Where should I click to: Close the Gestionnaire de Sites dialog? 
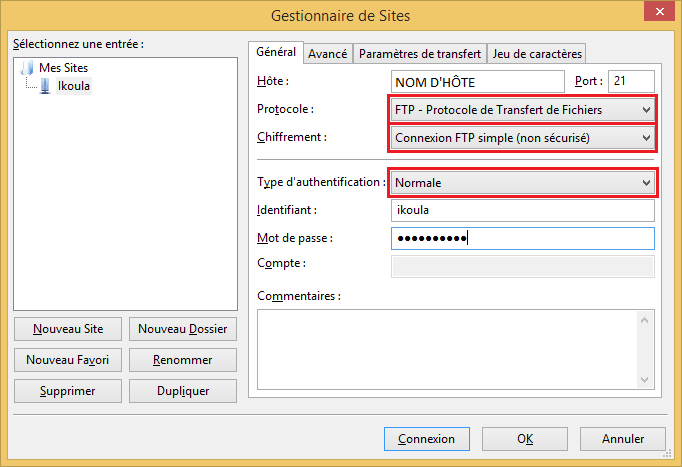click(x=659, y=11)
